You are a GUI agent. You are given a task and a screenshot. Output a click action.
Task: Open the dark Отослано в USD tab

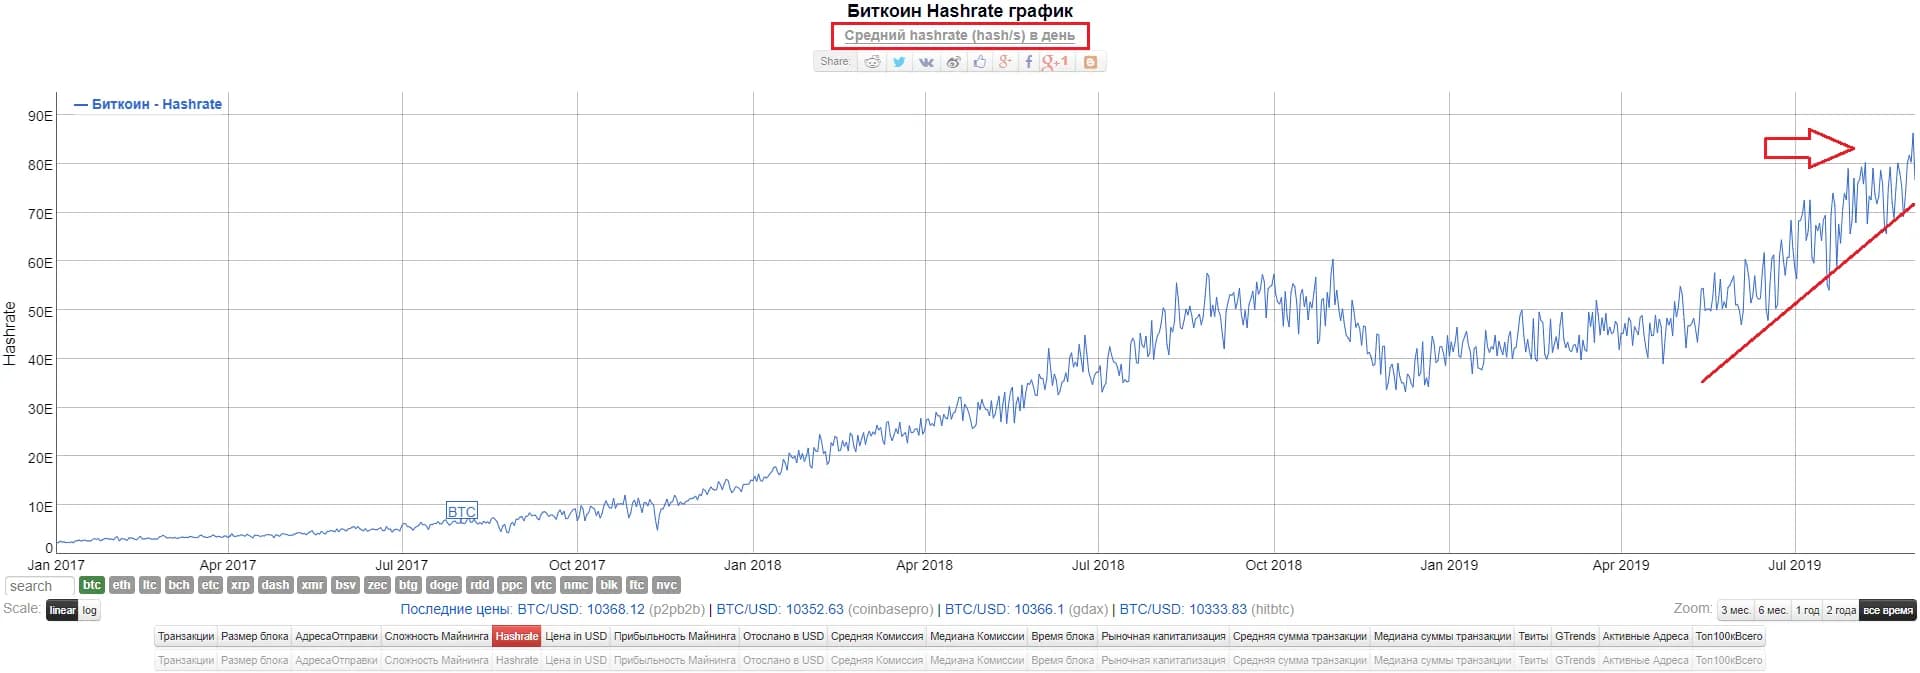coord(783,636)
